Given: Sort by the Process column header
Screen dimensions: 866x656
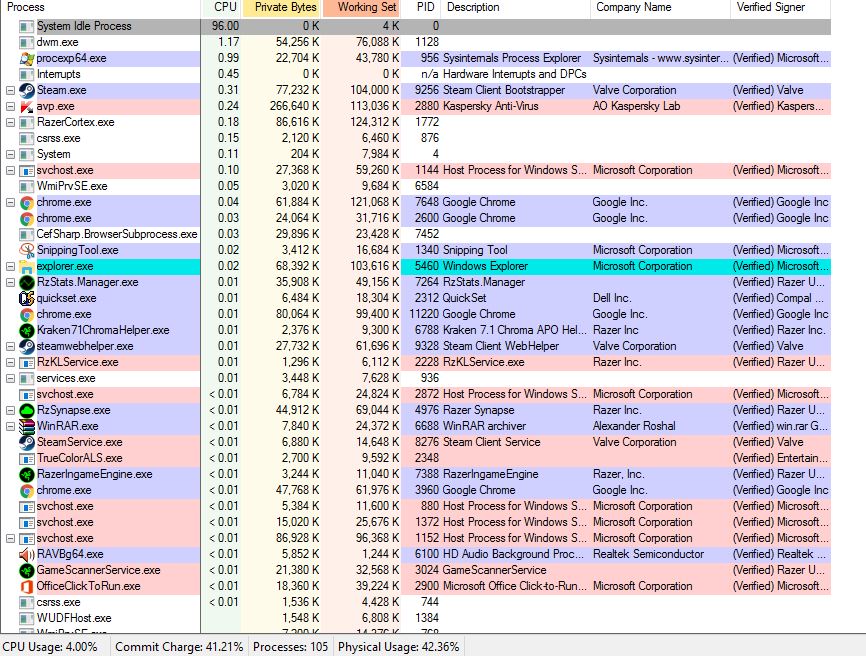Looking at the screenshot, I should pos(100,8).
